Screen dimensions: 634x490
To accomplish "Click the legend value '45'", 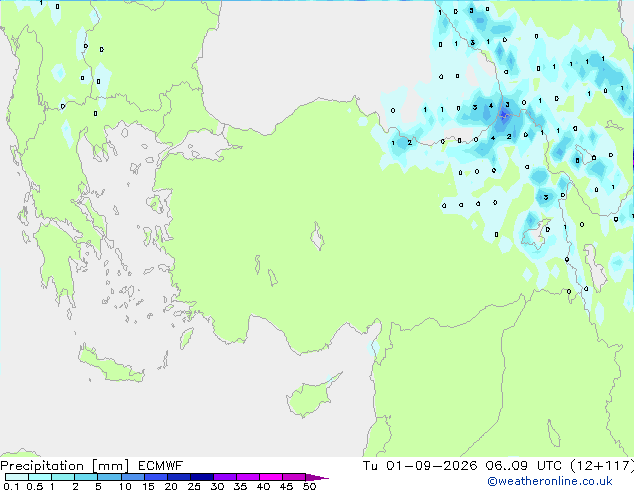I will (286, 486).
